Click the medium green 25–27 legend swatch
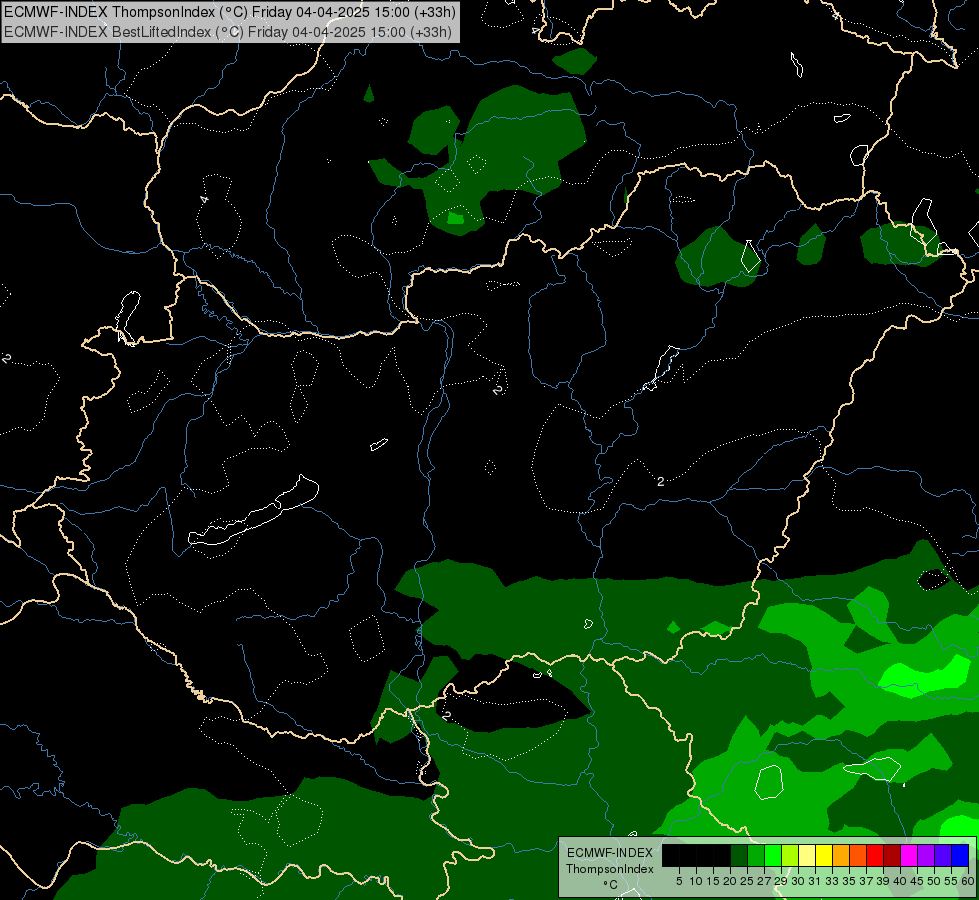 (756, 855)
